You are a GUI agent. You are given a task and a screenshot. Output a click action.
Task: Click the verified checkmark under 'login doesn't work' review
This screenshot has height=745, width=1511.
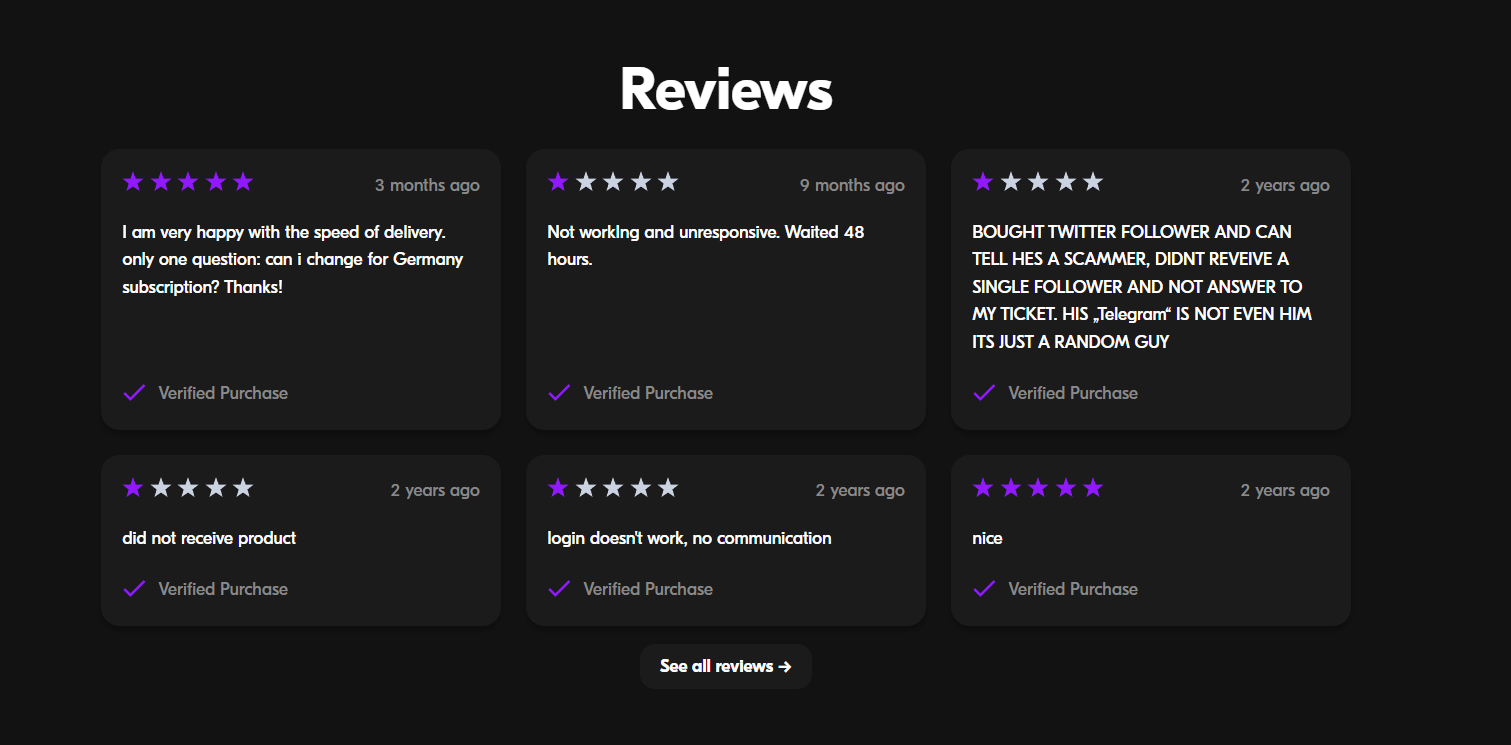click(560, 589)
